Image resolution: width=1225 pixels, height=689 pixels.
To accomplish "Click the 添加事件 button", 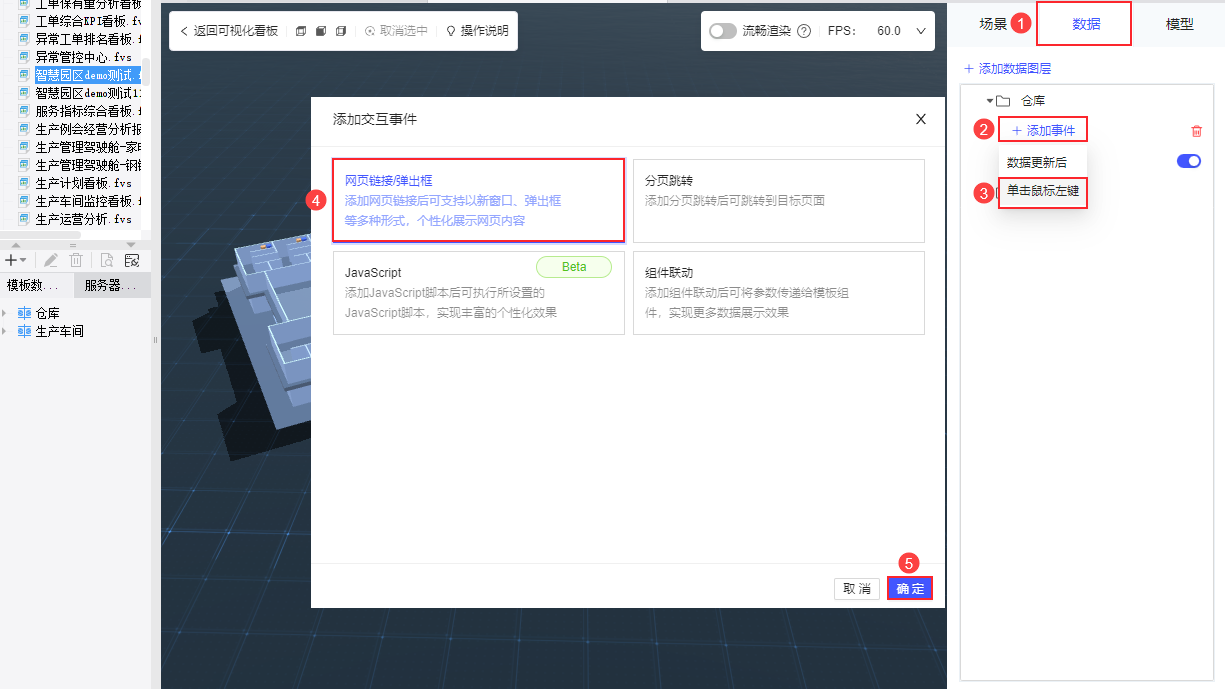I will click(x=1043, y=131).
